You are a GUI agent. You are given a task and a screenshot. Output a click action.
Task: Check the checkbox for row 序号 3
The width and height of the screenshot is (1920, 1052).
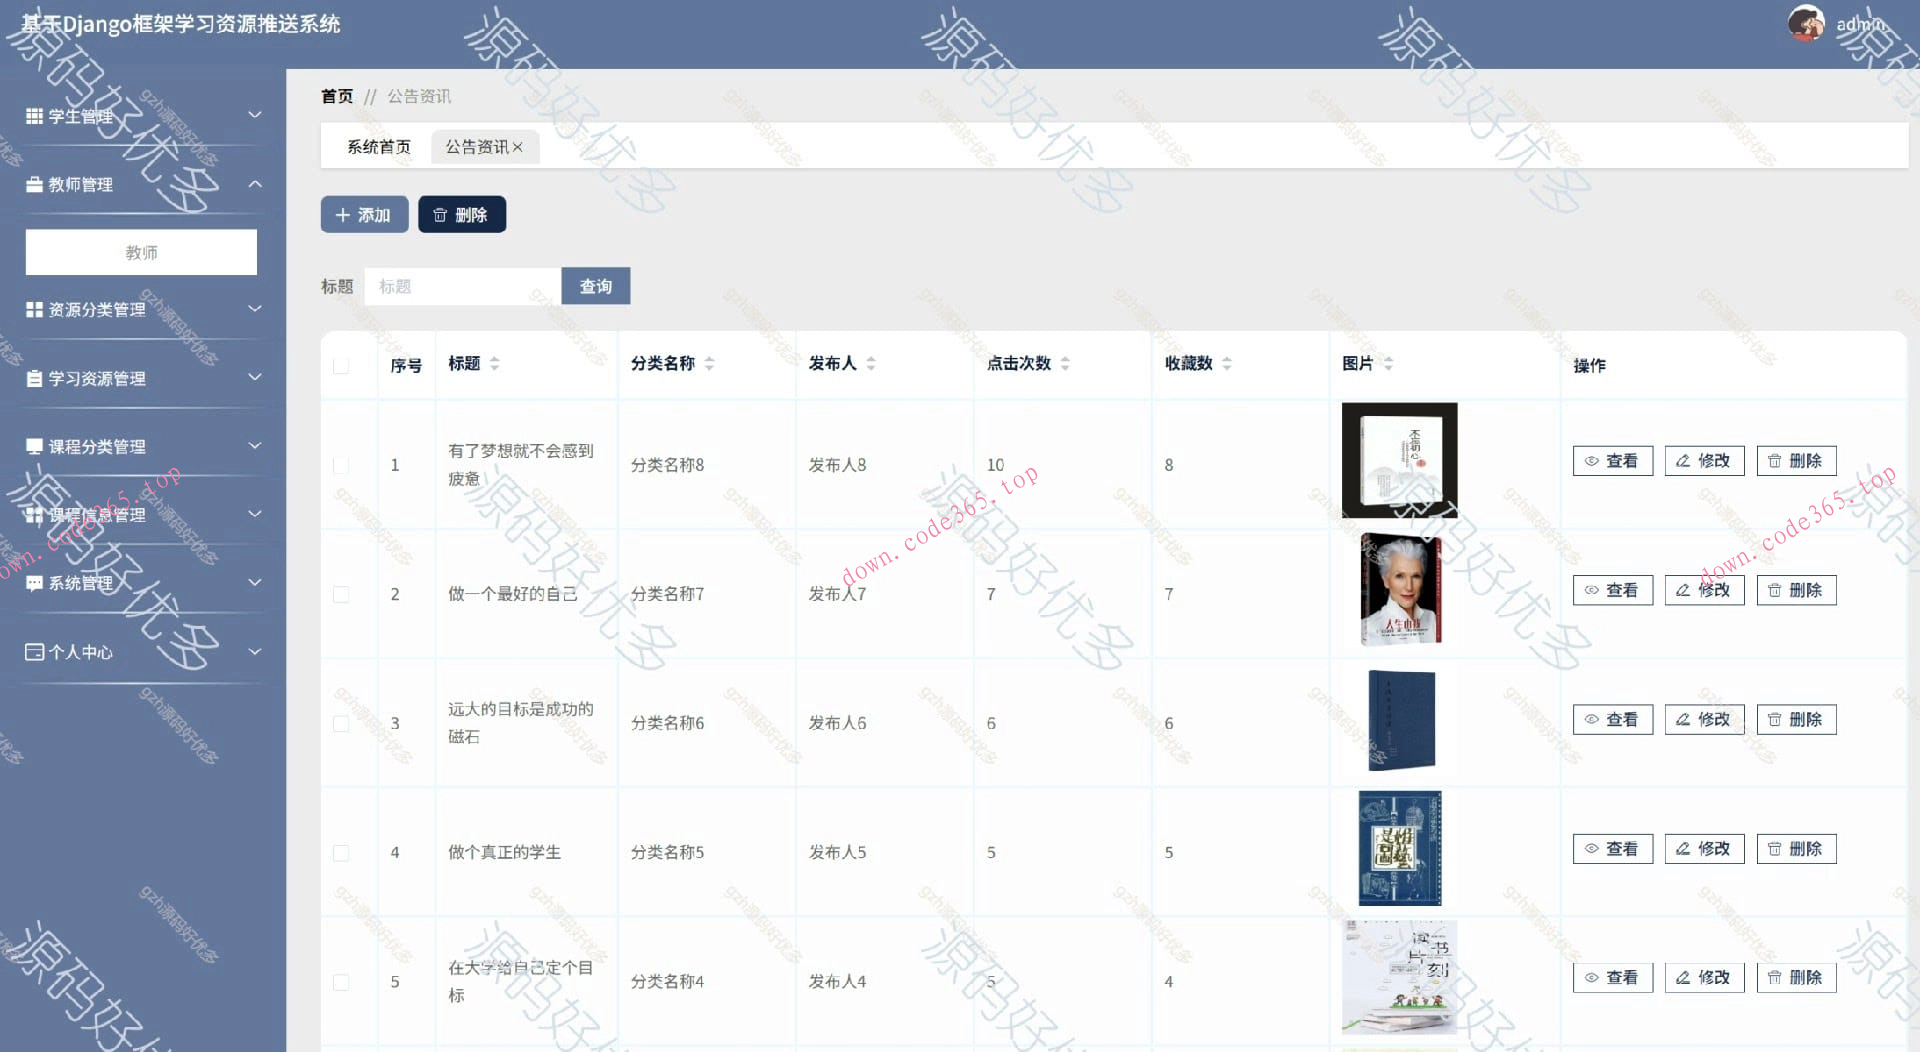click(x=341, y=722)
